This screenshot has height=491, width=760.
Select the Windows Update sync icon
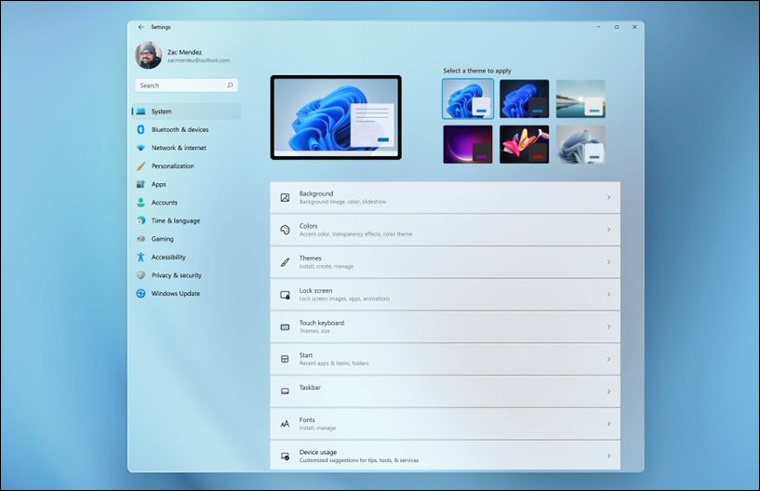click(x=141, y=293)
